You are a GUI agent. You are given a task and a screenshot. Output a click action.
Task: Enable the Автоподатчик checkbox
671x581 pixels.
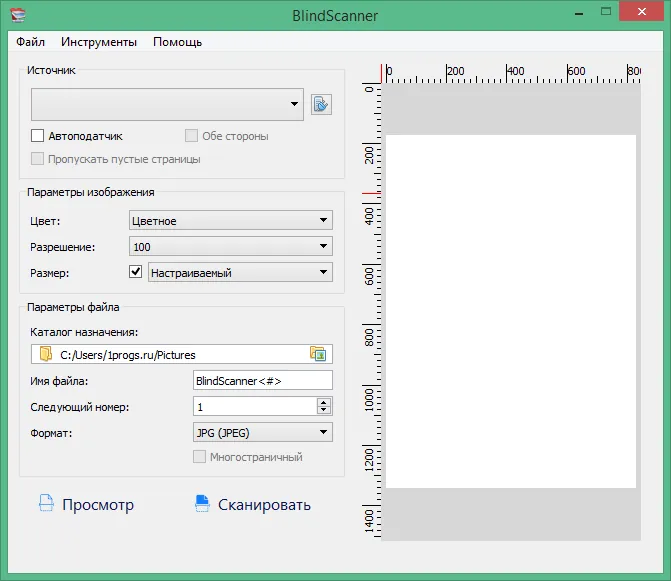point(37,136)
